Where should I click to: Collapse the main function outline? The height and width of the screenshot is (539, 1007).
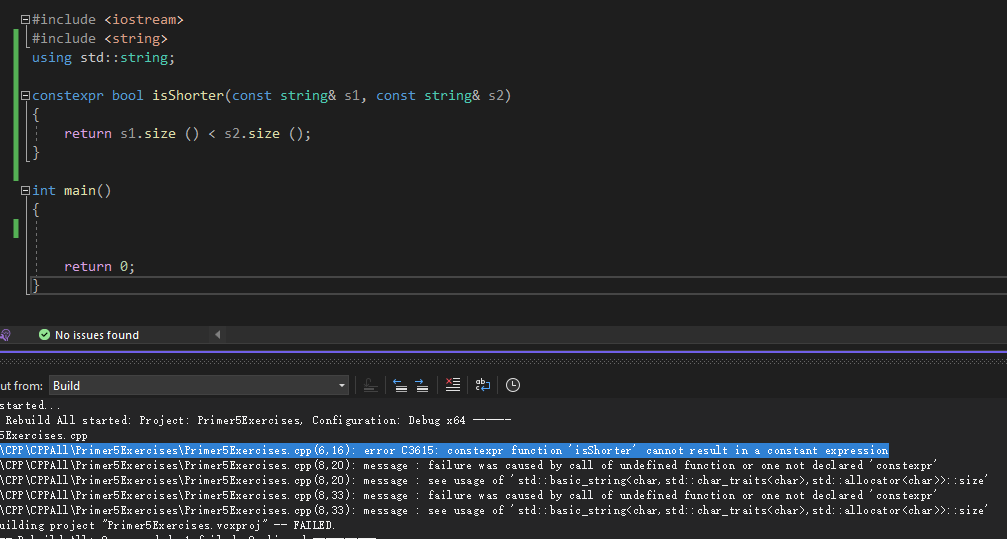point(25,191)
